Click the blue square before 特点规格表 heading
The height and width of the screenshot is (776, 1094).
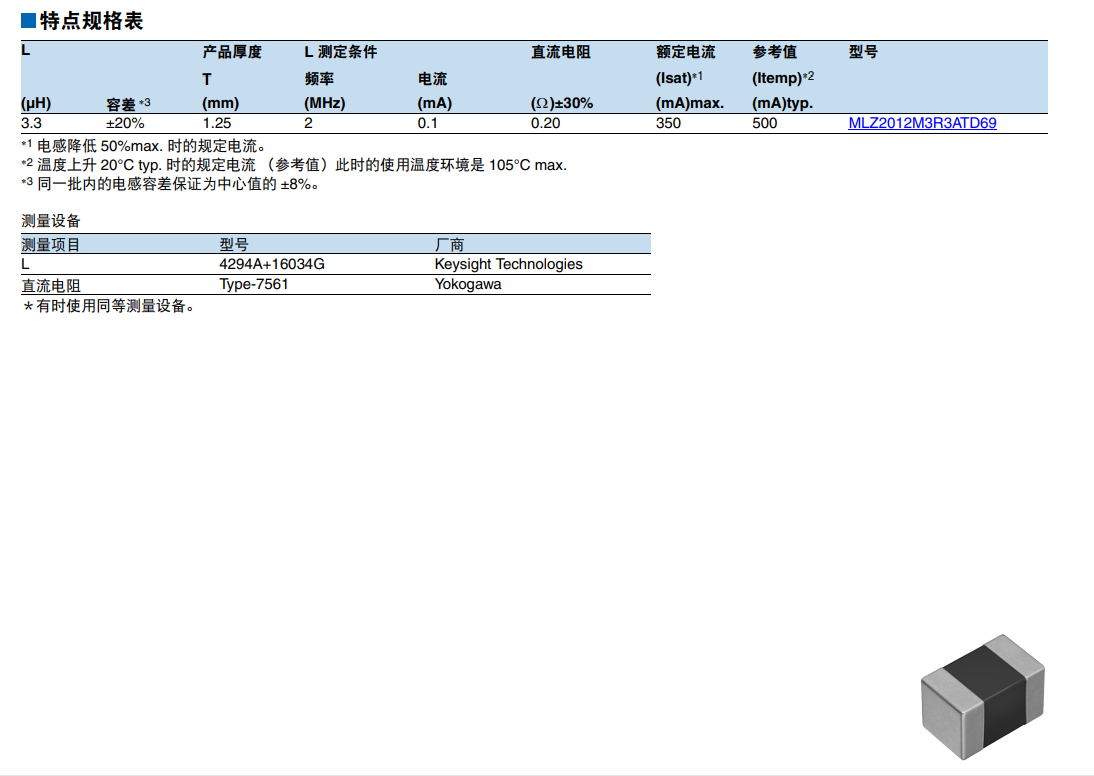tap(28, 21)
